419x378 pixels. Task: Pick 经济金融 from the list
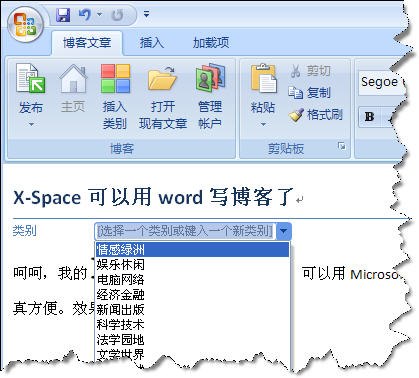click(192, 294)
